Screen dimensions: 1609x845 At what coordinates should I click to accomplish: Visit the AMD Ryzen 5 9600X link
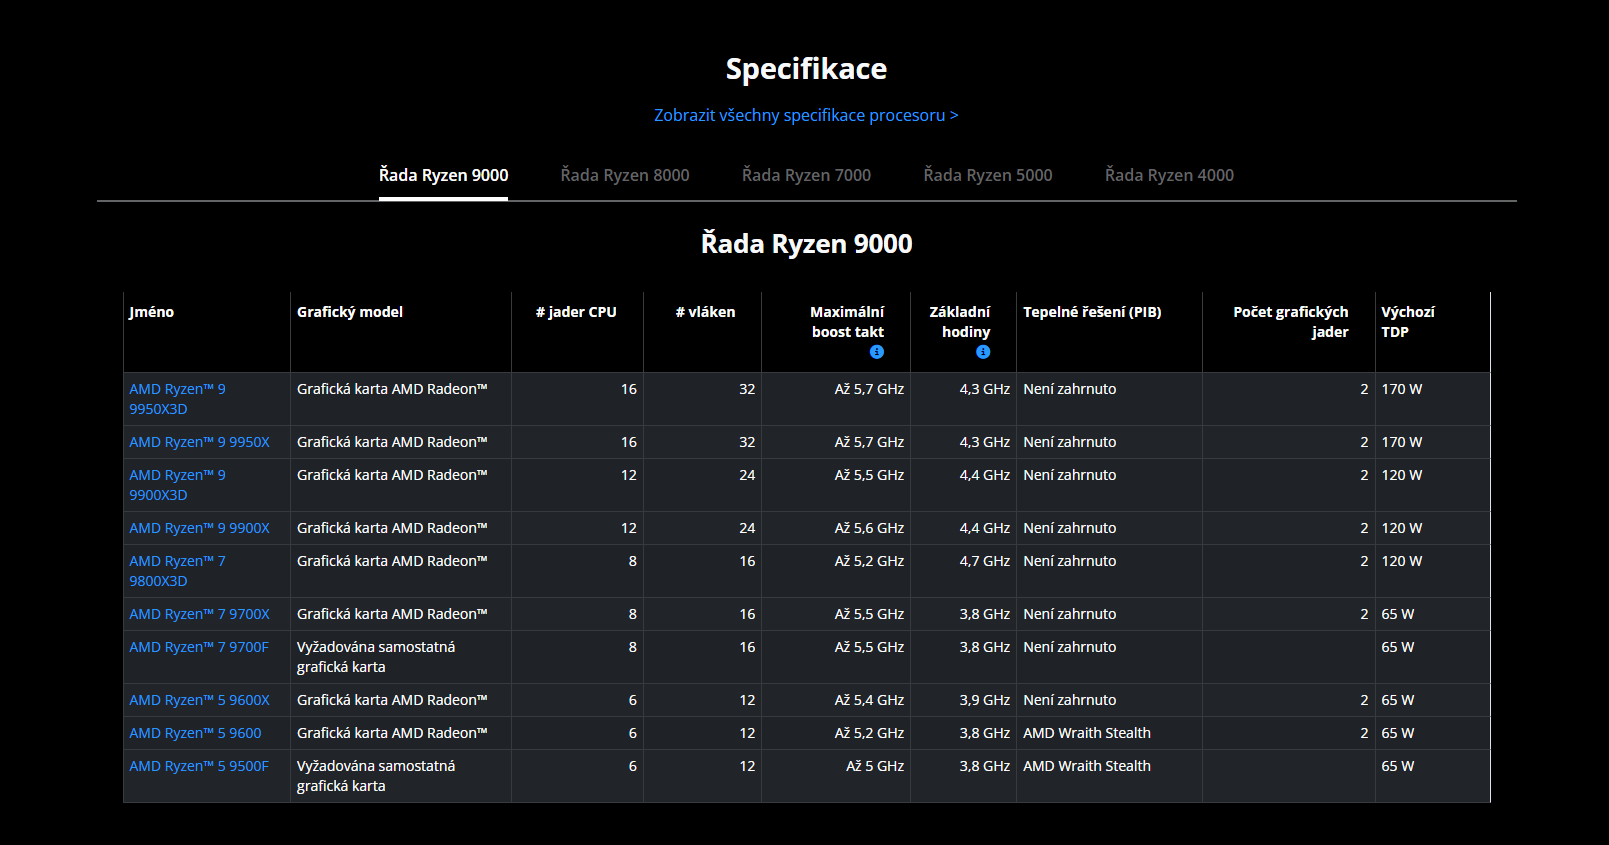(199, 700)
